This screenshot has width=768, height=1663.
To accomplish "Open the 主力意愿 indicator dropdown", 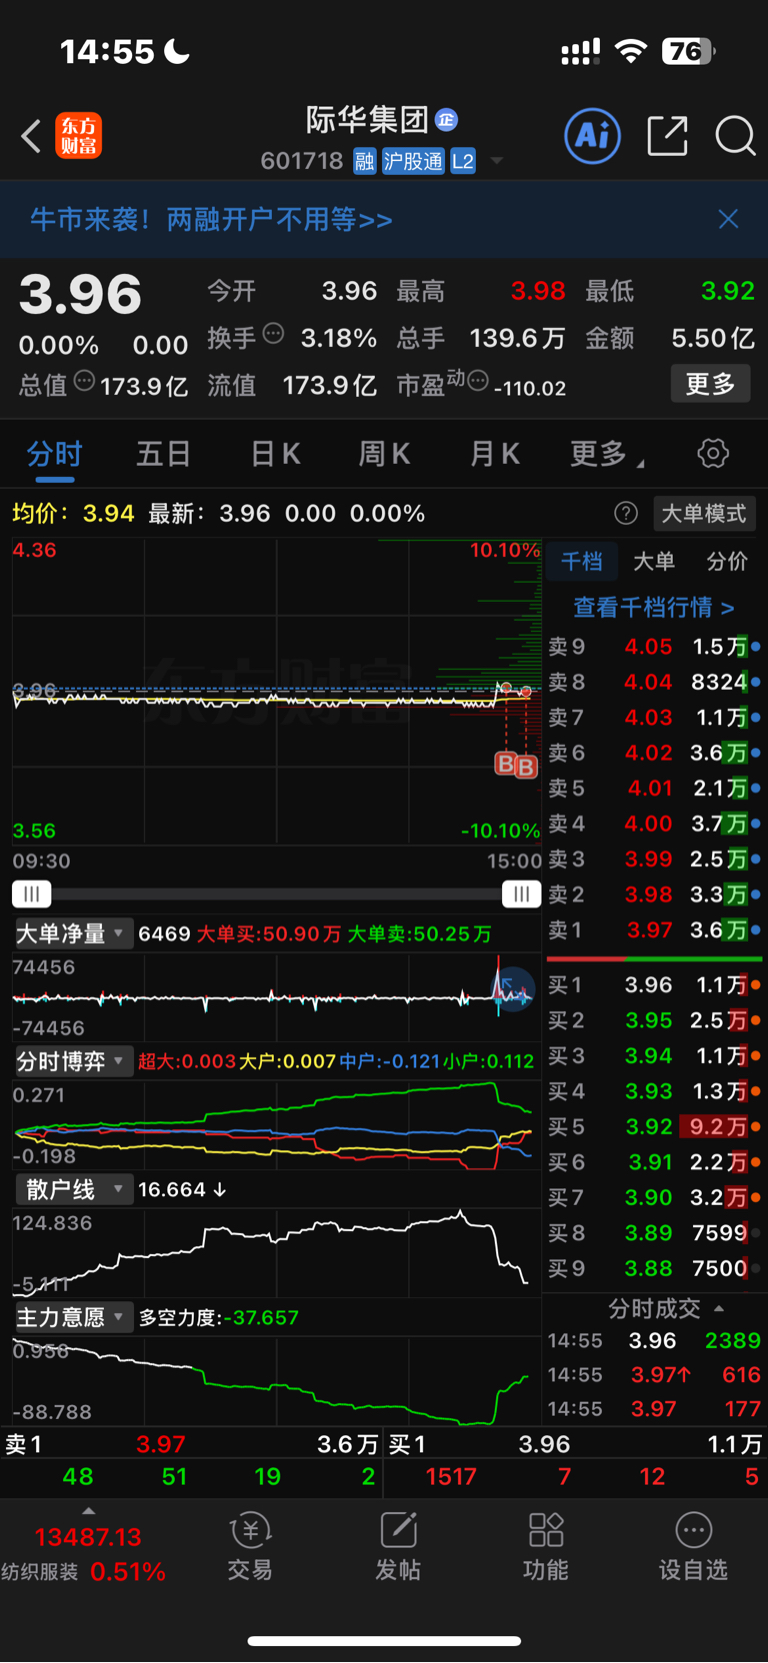I will 72,1317.
